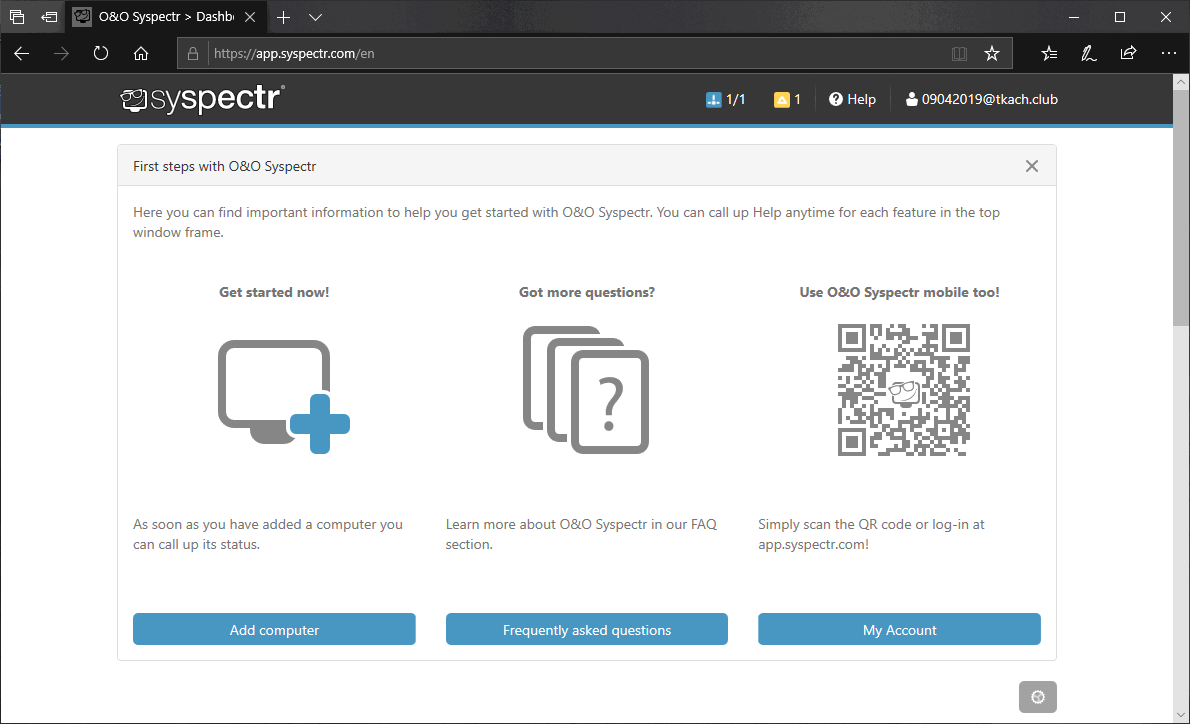Click the 'Got more questions?' heading
Viewport: 1190px width, 724px height.
tap(587, 292)
